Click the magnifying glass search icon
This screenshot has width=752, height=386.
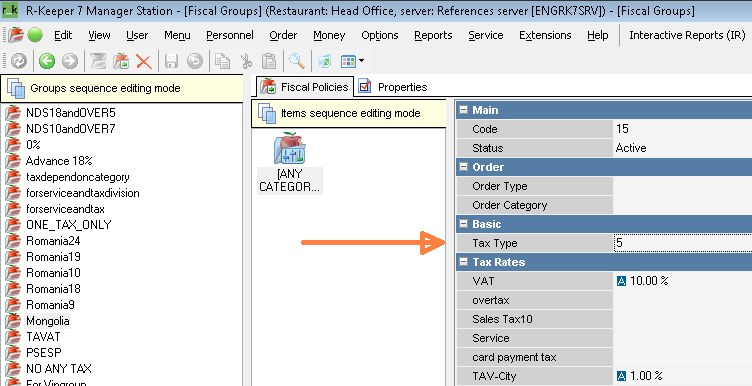click(x=297, y=61)
